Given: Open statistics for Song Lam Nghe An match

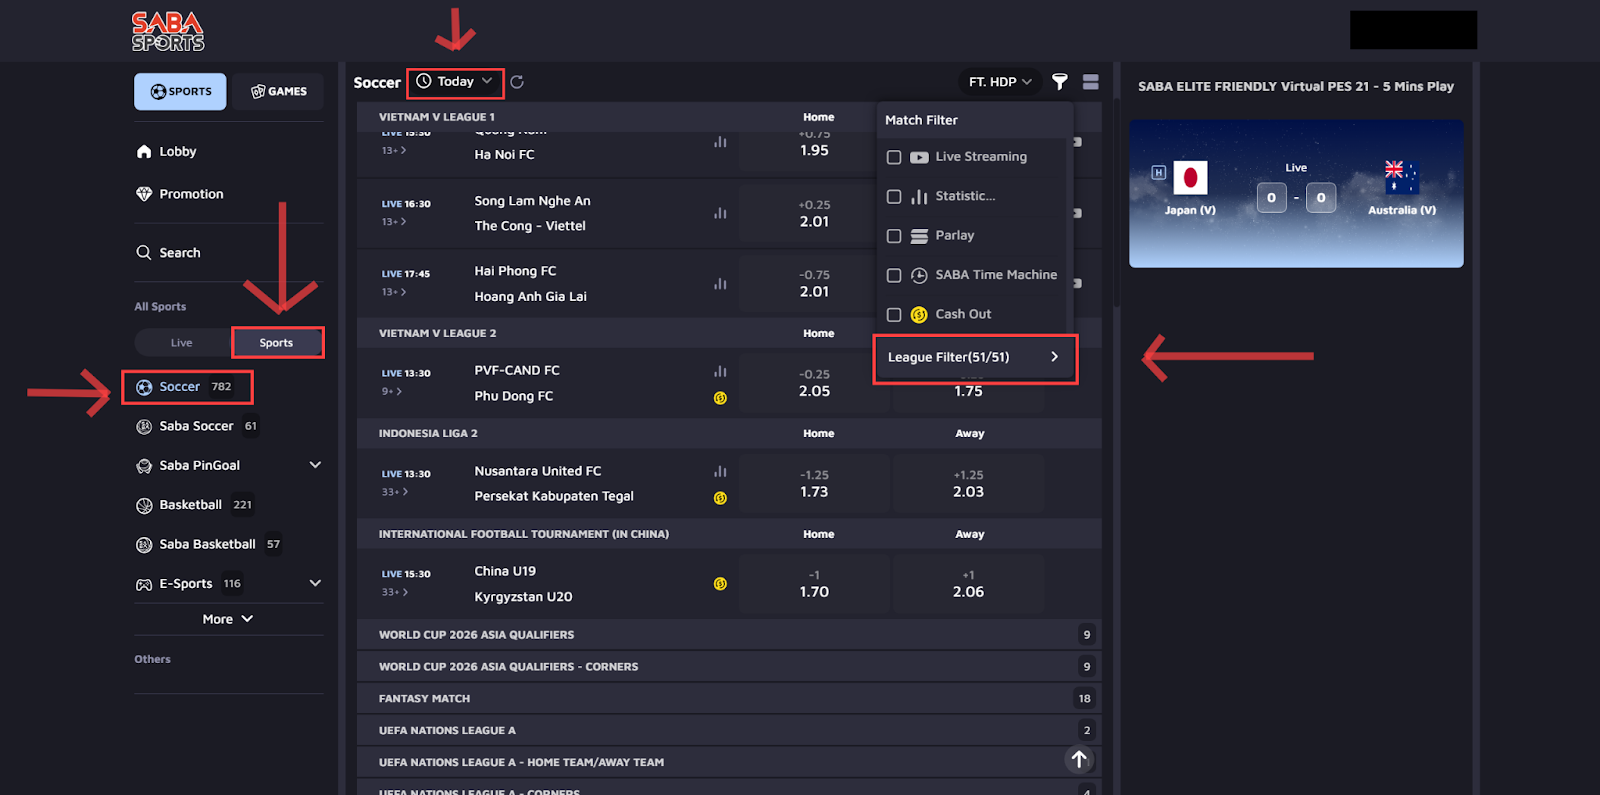Looking at the screenshot, I should pos(720,213).
